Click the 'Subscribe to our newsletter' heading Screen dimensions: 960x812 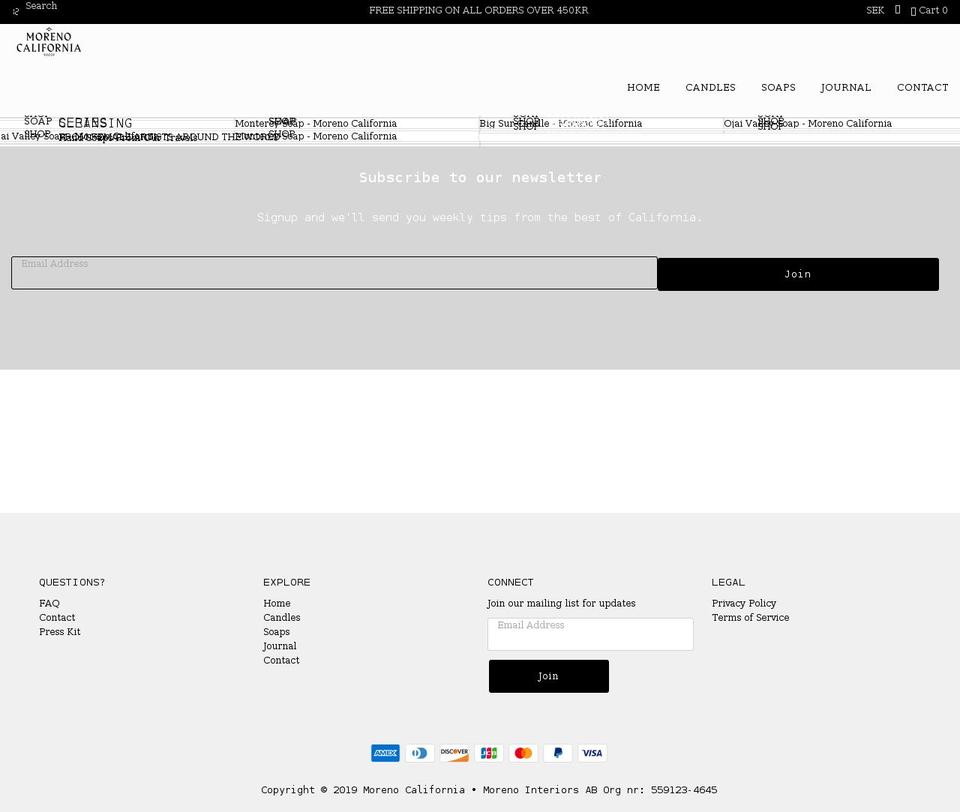coord(480,178)
